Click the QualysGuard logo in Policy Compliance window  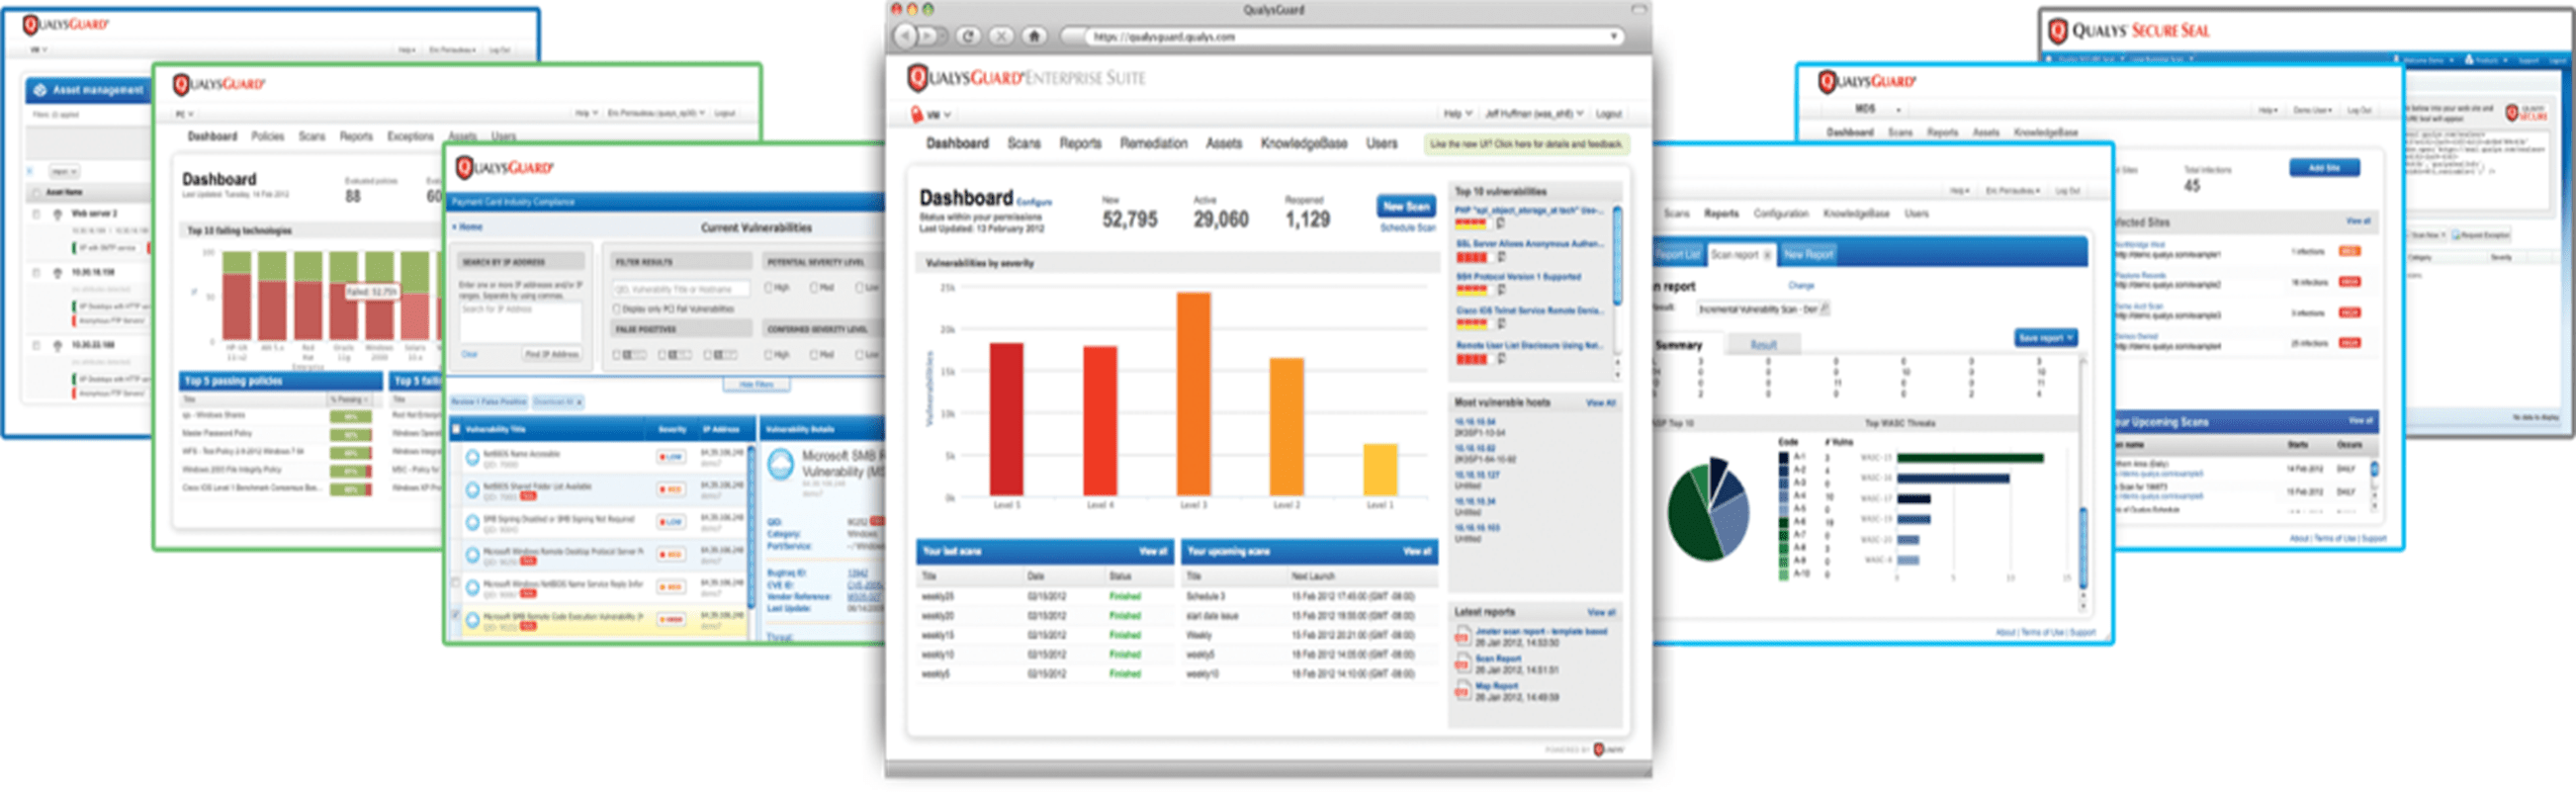[x=219, y=84]
